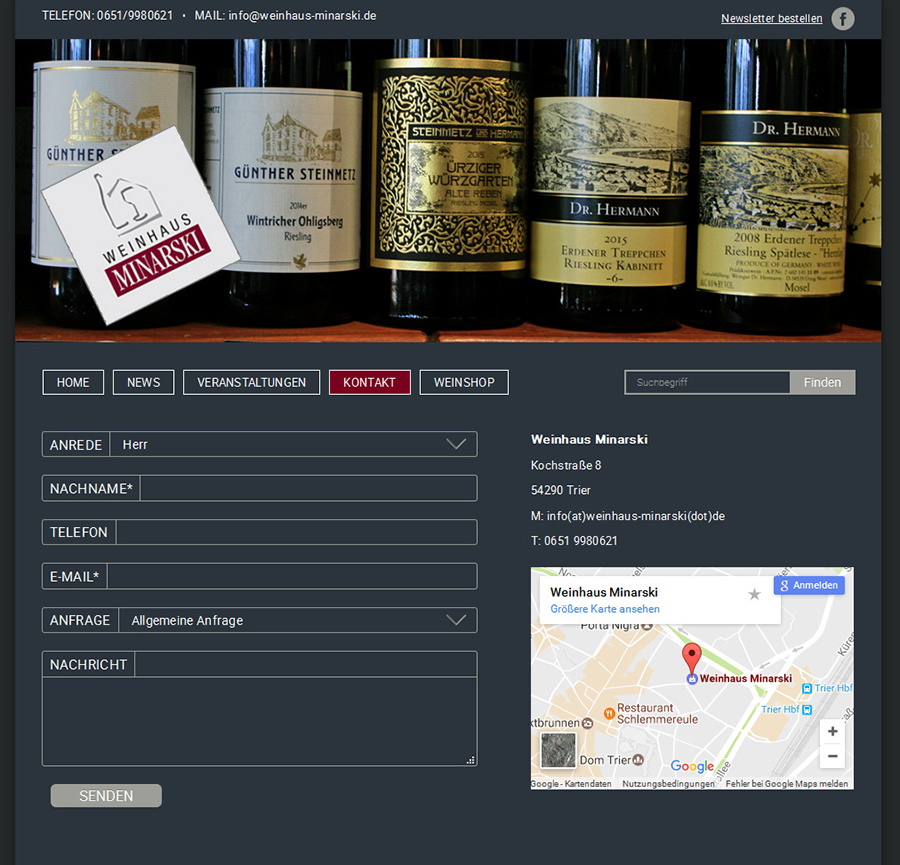This screenshot has width=900, height=865.
Task: Click the header email address info@weinhaus-minarski.de
Action: [x=302, y=15]
